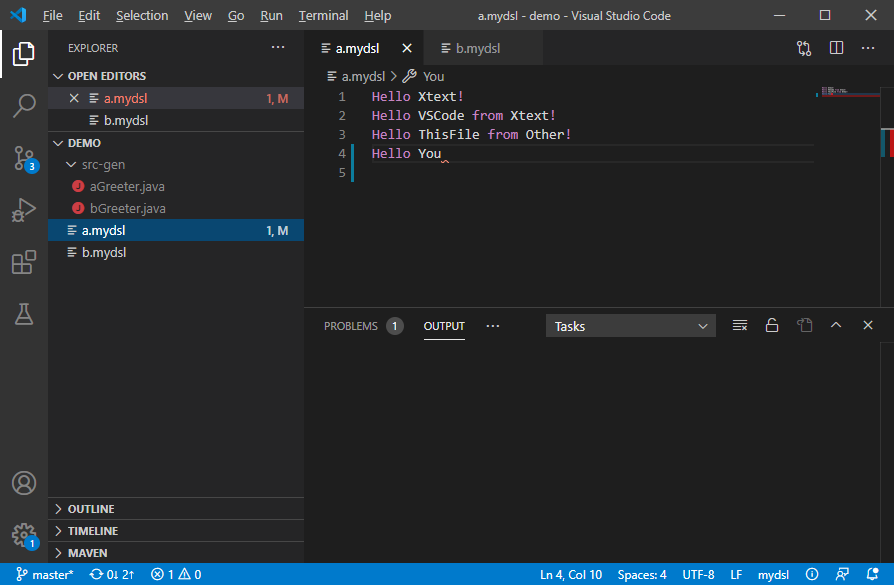Click the word Xtext! on line 1
Image resolution: width=894 pixels, height=585 pixels.
(441, 96)
